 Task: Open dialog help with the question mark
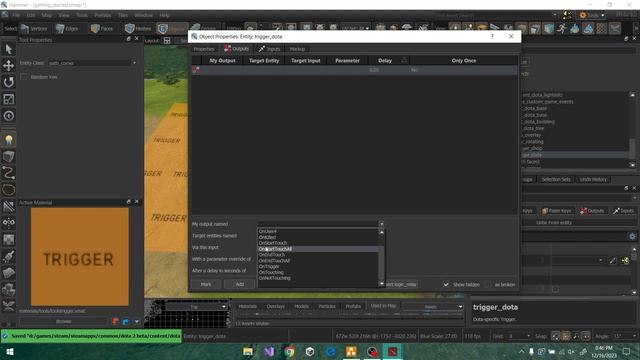492,36
